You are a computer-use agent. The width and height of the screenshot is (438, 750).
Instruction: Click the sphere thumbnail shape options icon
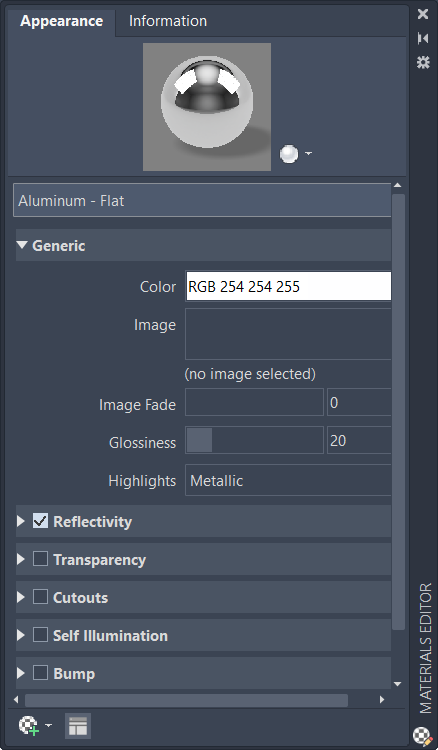tap(296, 154)
